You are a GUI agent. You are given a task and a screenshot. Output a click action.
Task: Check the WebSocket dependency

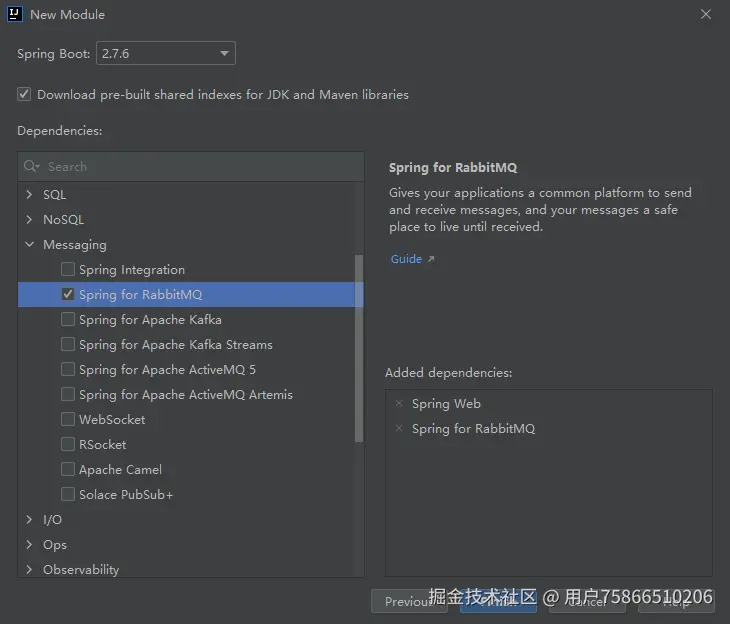pyautogui.click(x=68, y=419)
